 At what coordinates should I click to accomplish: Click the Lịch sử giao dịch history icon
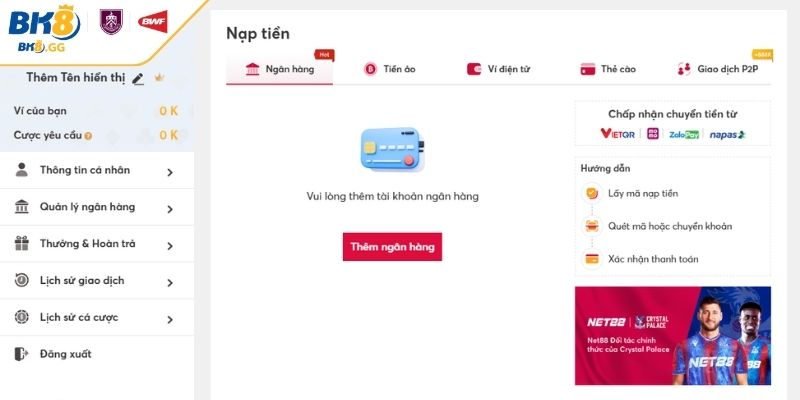[22, 280]
